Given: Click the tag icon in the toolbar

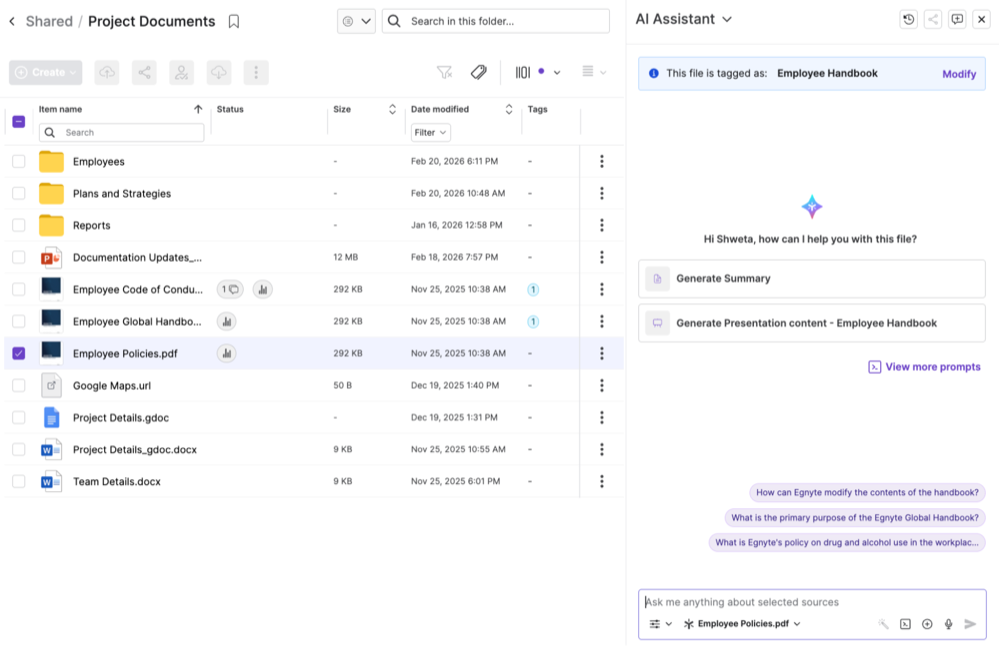Looking at the screenshot, I should pyautogui.click(x=479, y=72).
